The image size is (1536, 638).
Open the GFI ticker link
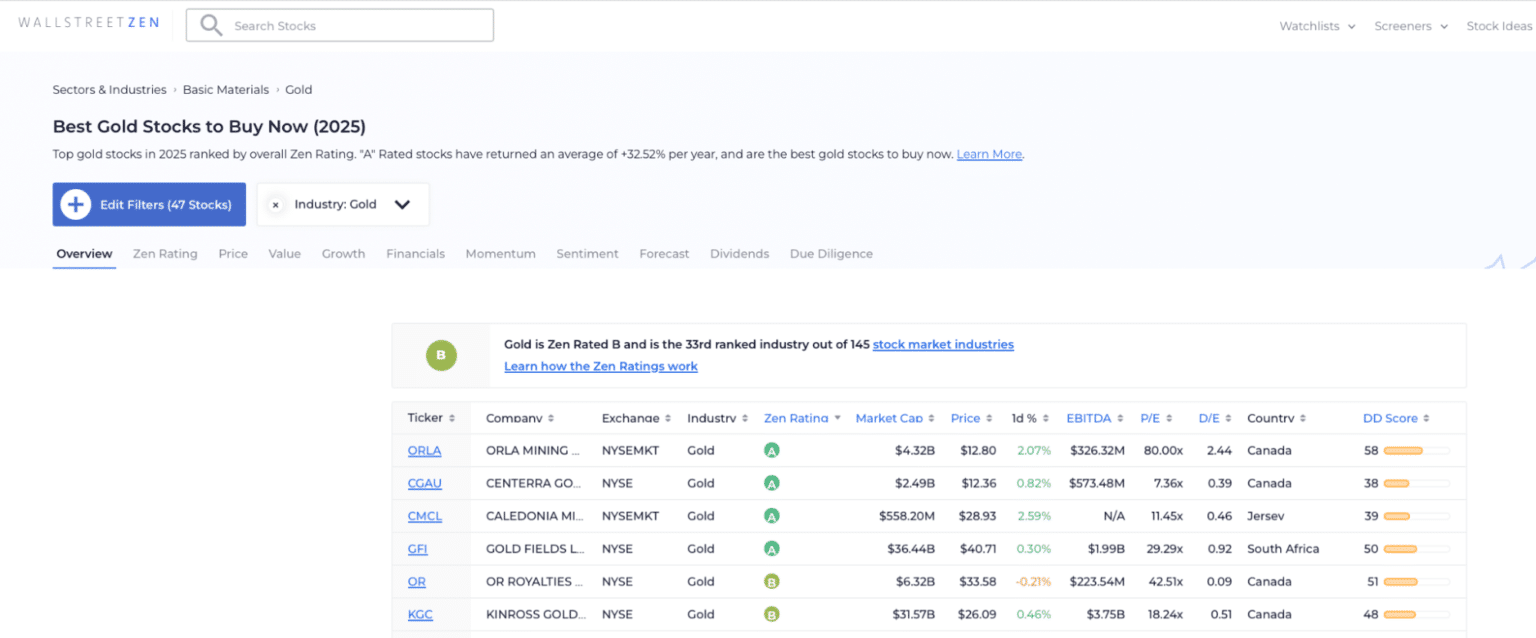click(417, 549)
